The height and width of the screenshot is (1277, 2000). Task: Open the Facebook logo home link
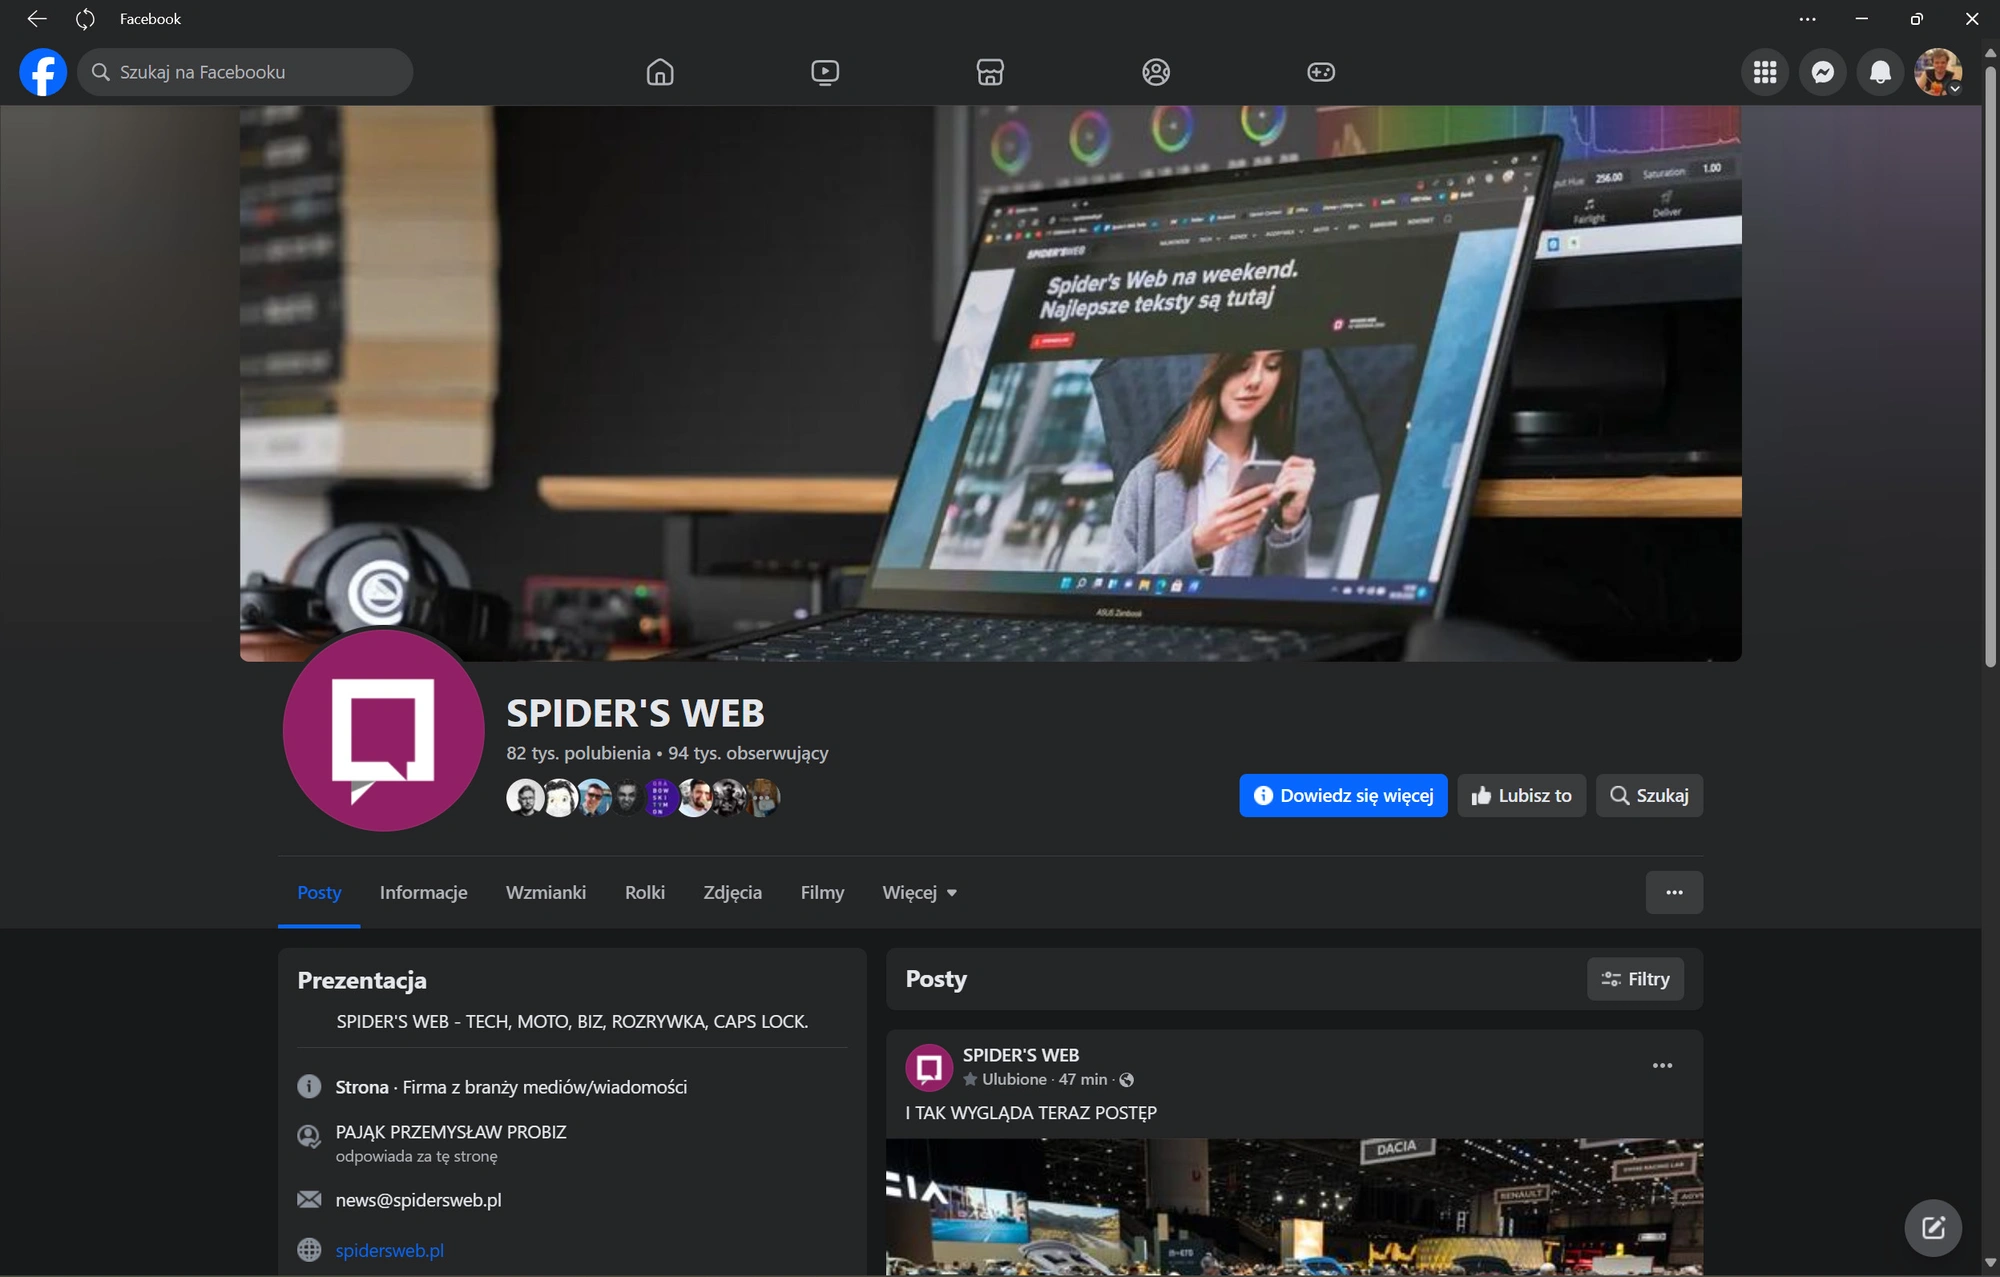[x=43, y=72]
